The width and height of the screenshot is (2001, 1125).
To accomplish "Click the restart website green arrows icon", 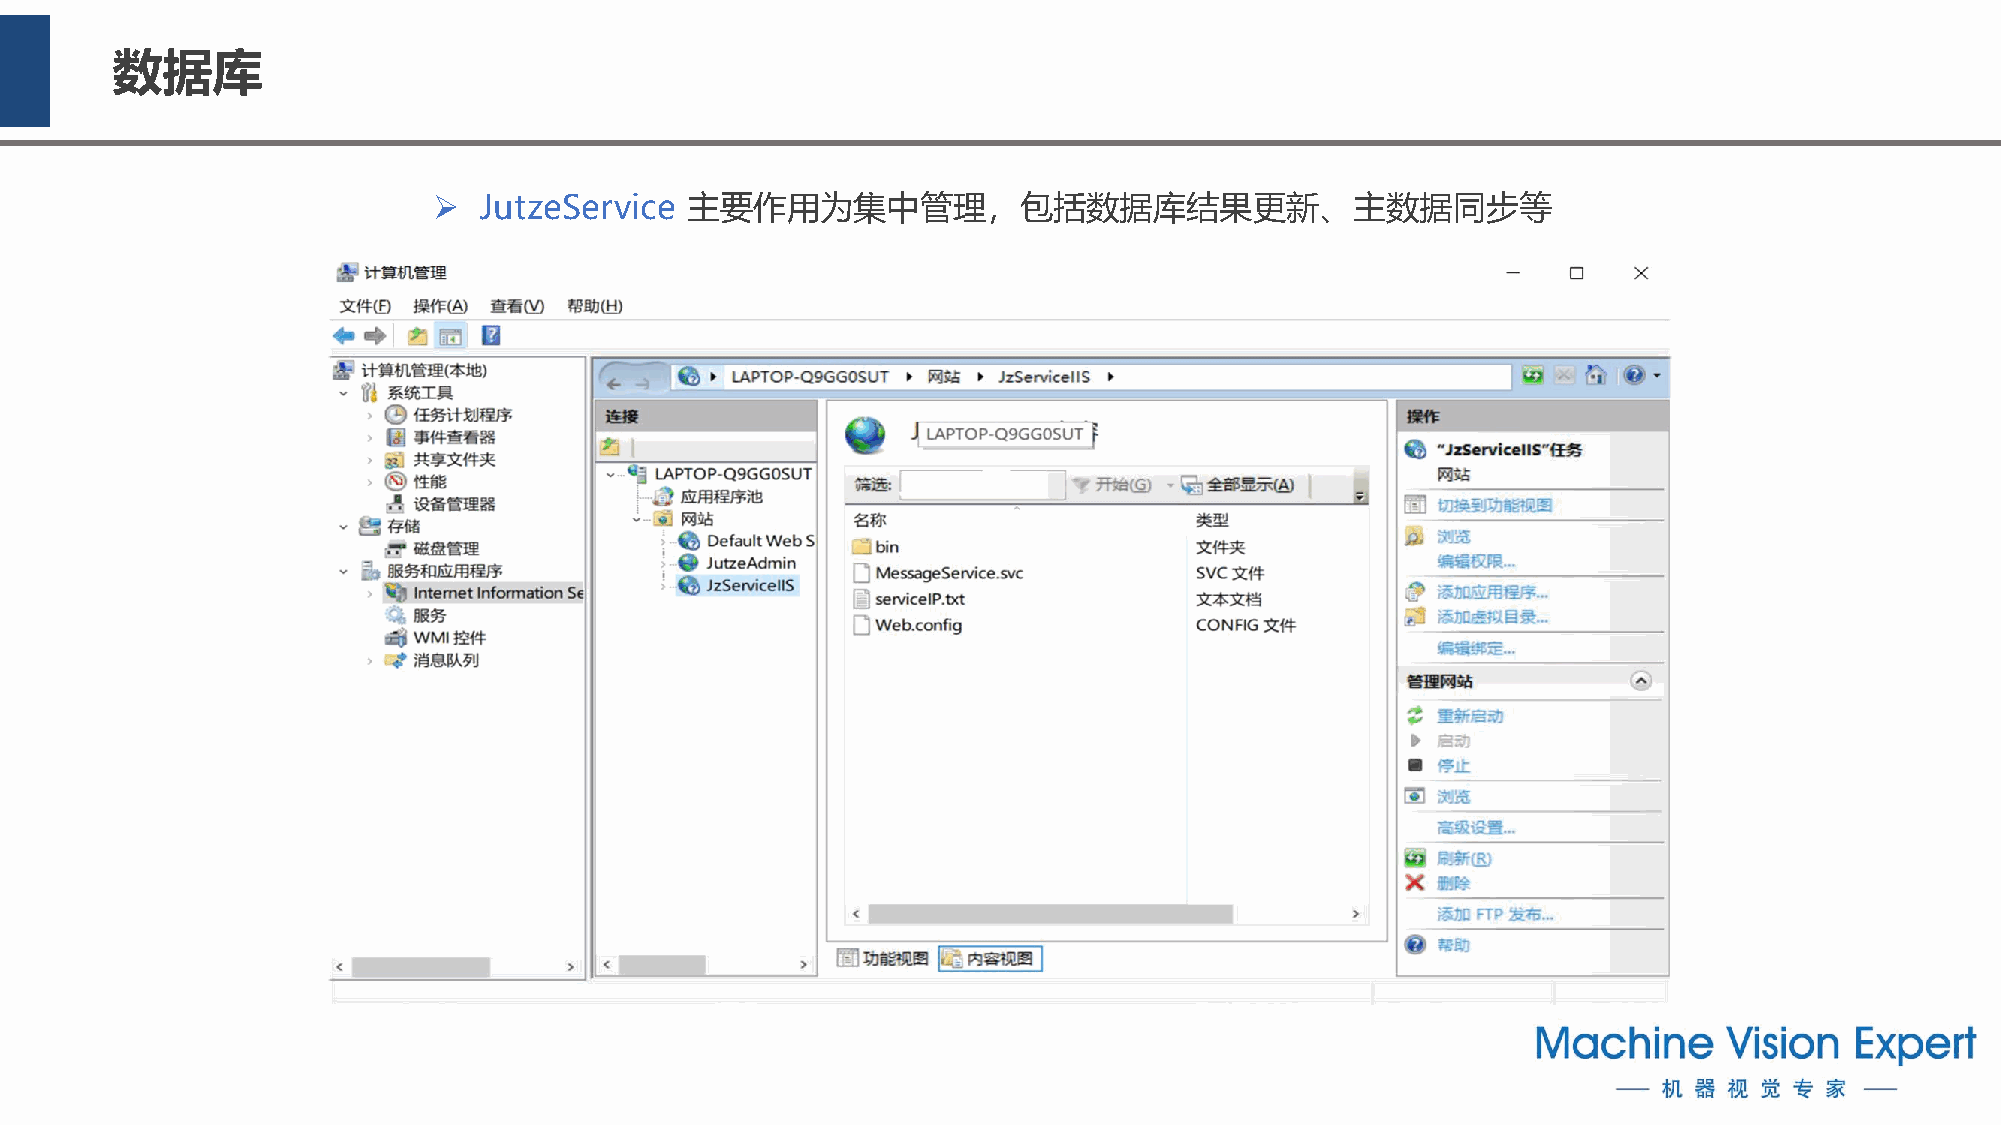I will click(x=1415, y=716).
